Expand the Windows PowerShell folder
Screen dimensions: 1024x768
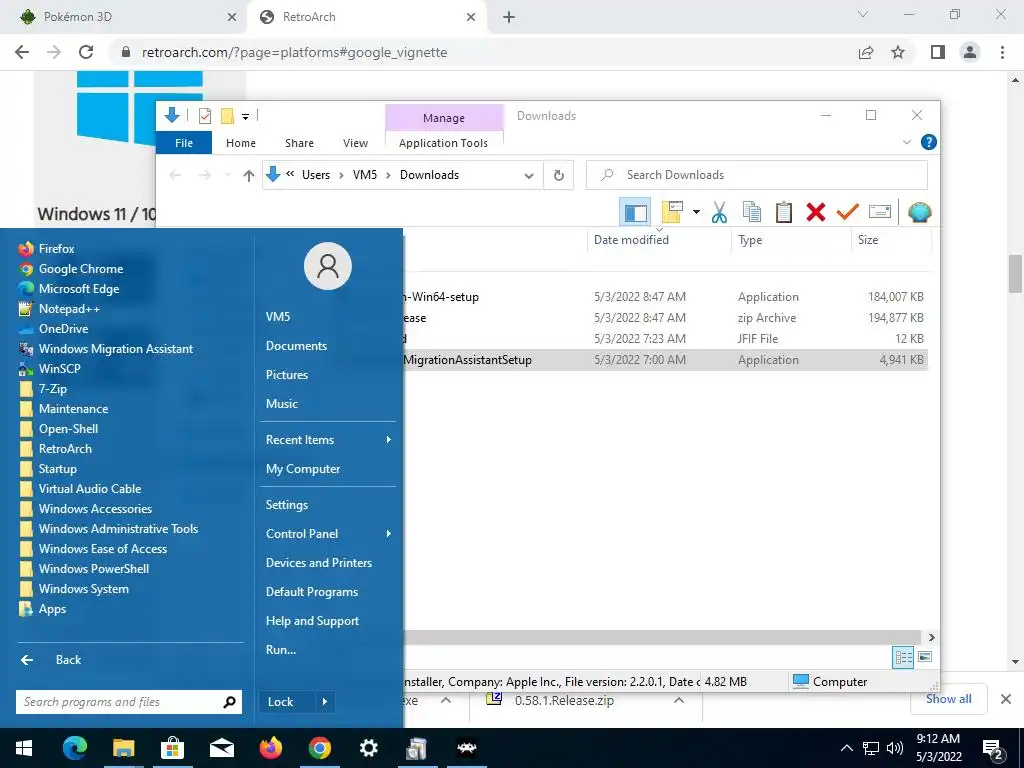click(x=93, y=569)
